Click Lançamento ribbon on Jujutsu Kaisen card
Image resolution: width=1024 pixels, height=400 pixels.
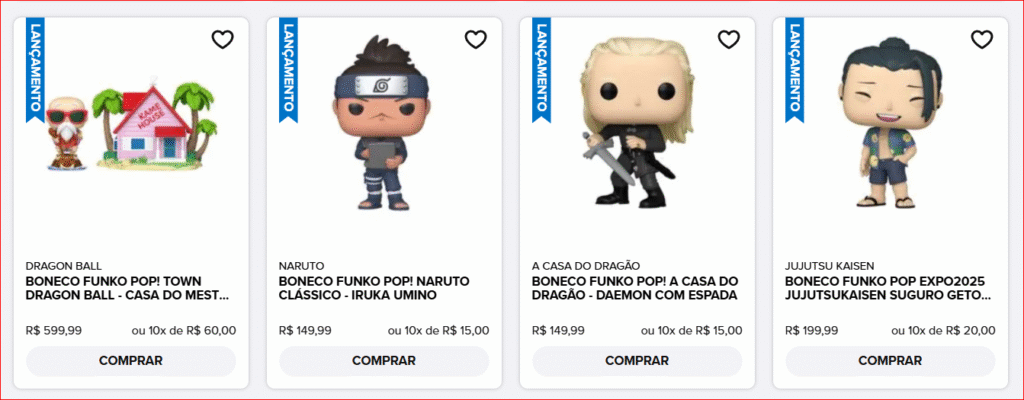795,70
